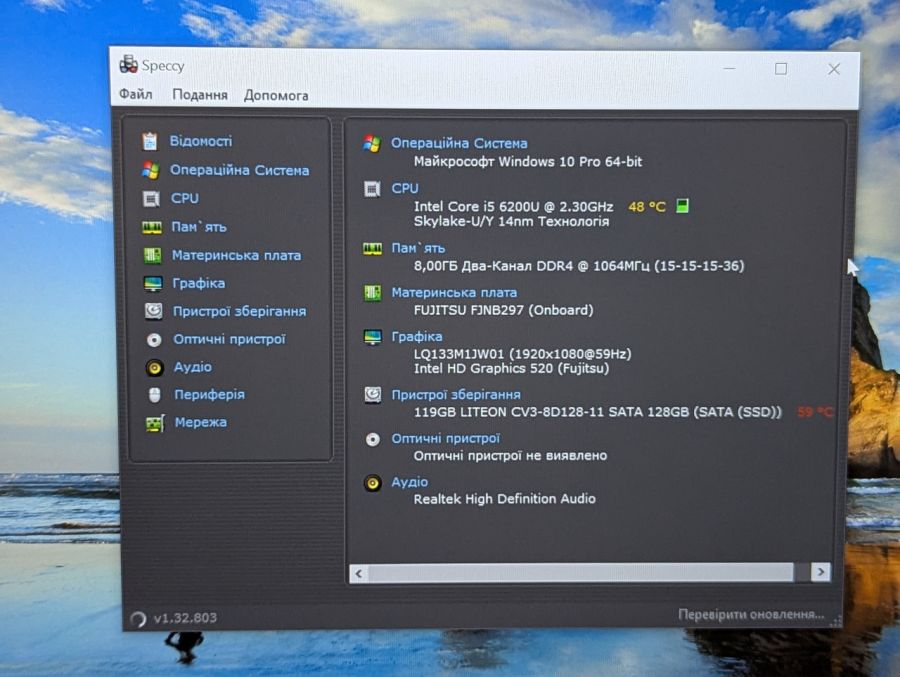Click the Windows flag icon in sidebar
900x677 pixels.
pos(150,170)
